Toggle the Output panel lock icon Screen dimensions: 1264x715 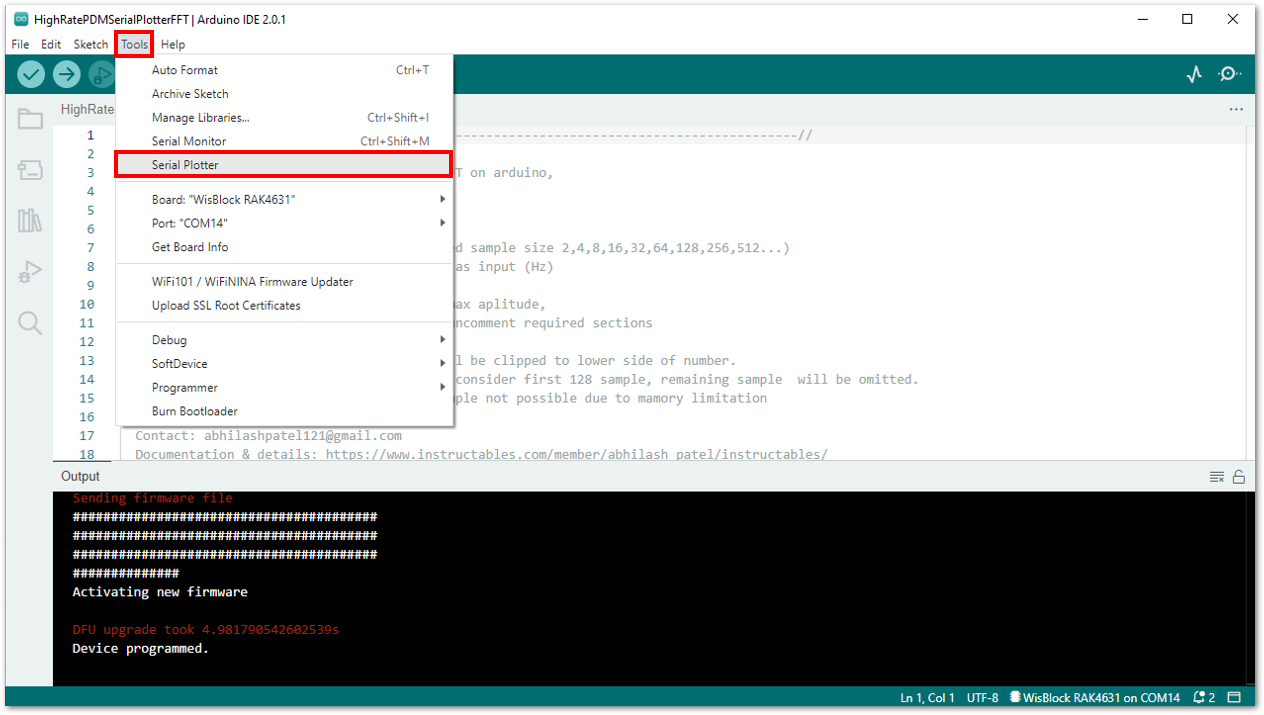pos(1239,477)
